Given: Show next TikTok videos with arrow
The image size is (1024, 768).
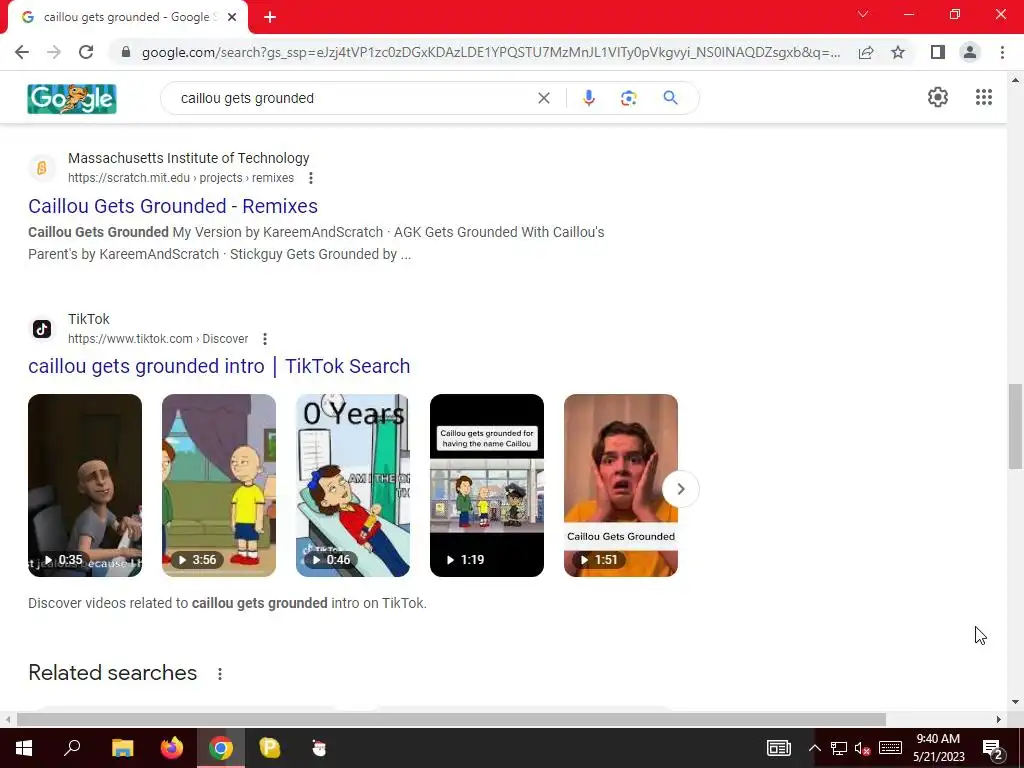Looking at the screenshot, I should pos(680,488).
